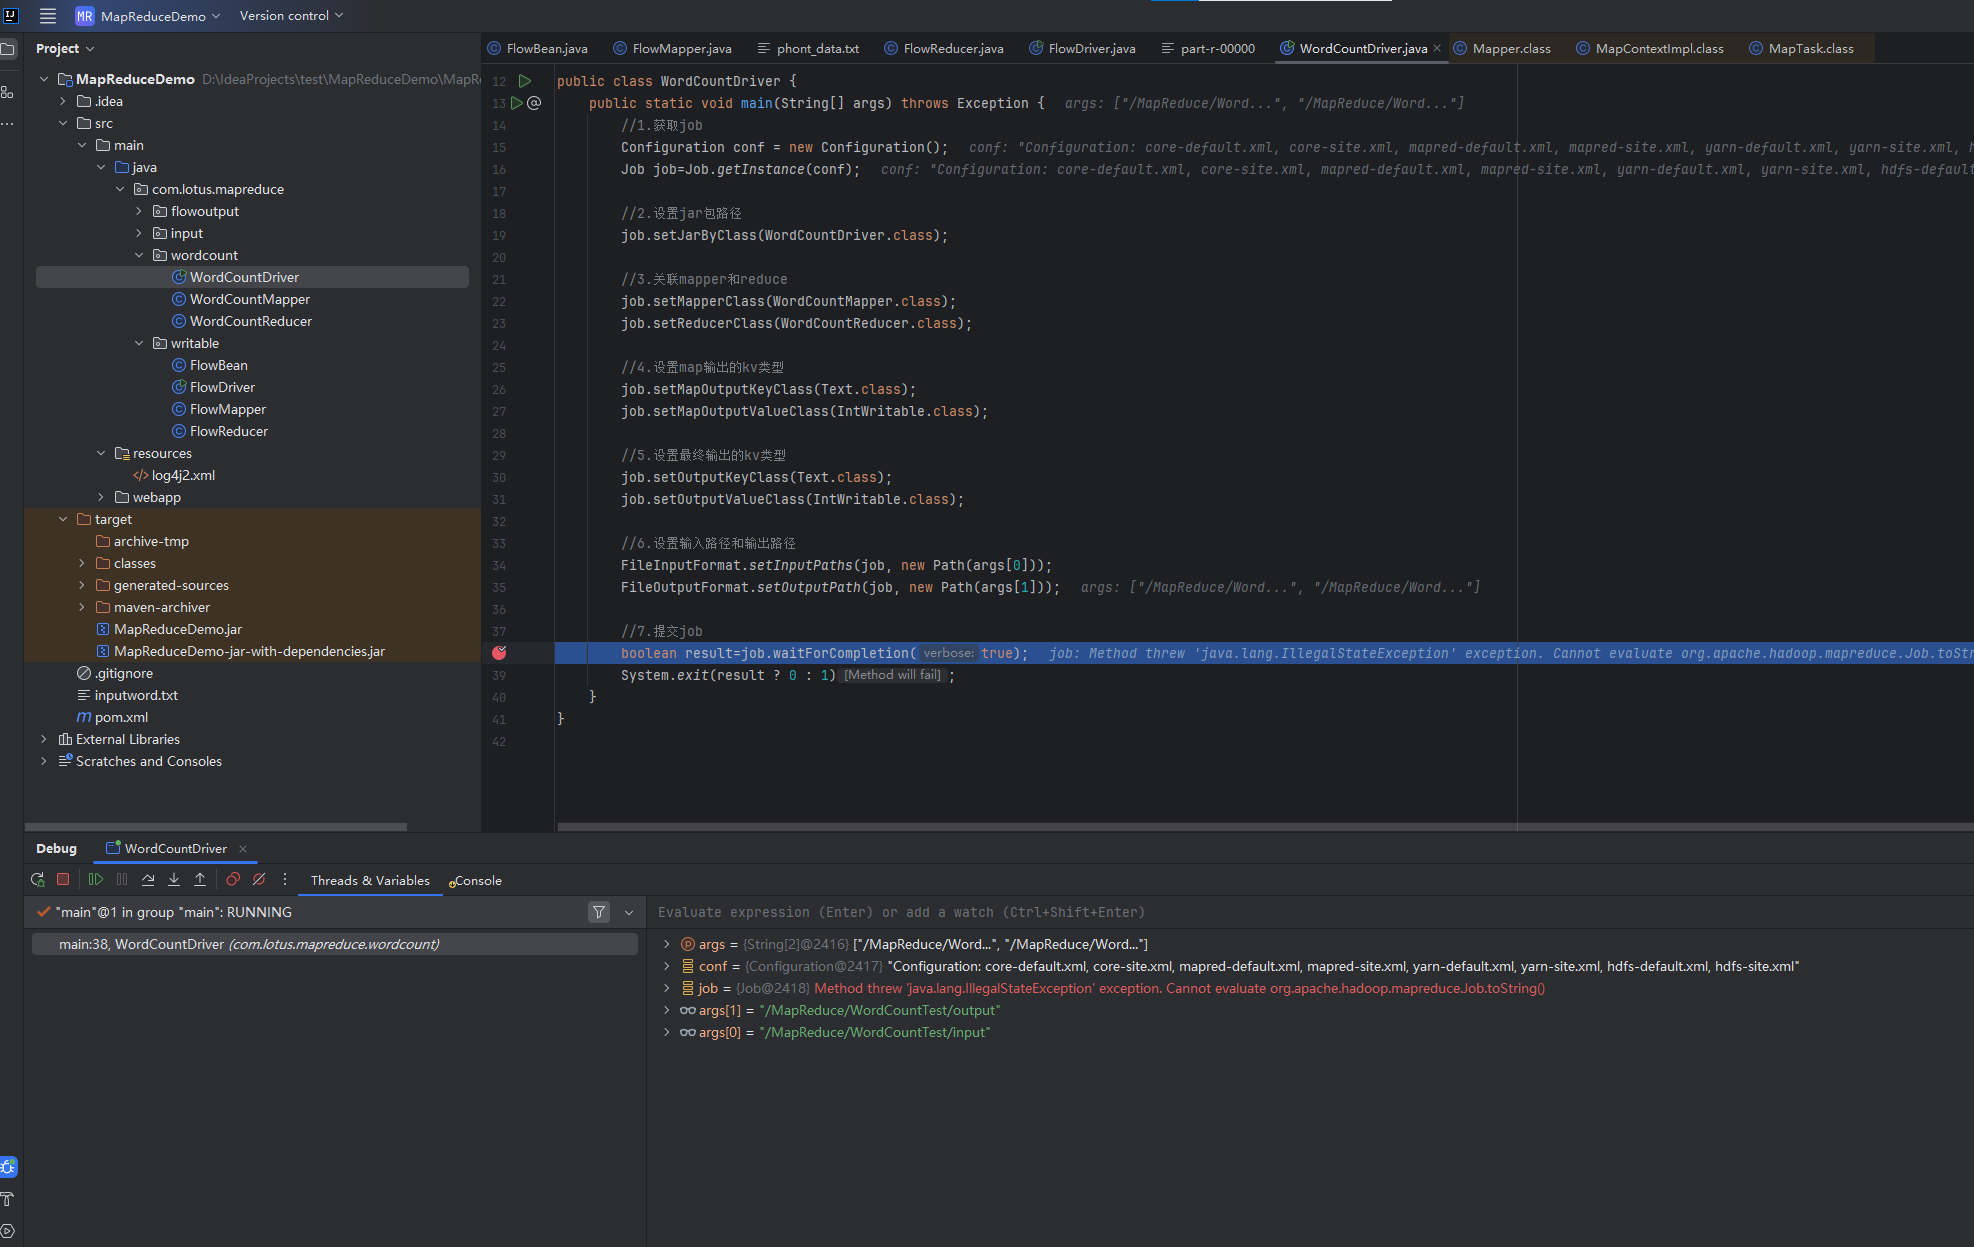
Task: Toggle Mute Breakpoints
Action: pos(259,880)
